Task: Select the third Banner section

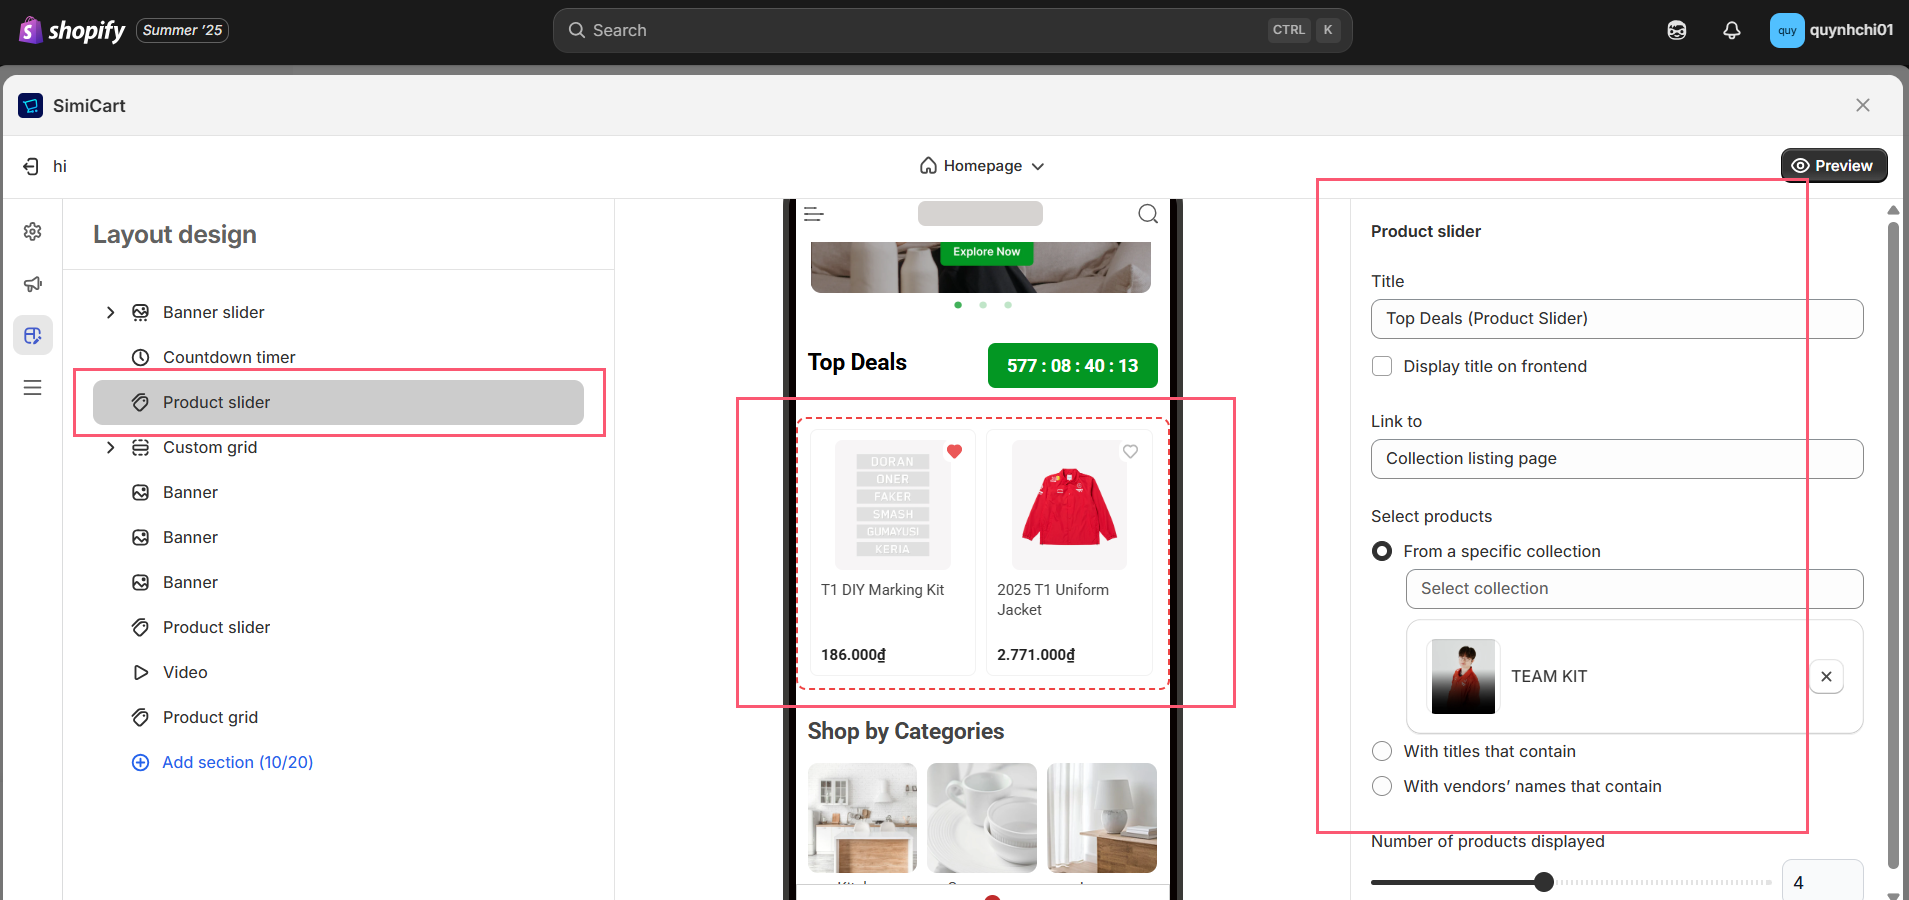Action: 190,582
